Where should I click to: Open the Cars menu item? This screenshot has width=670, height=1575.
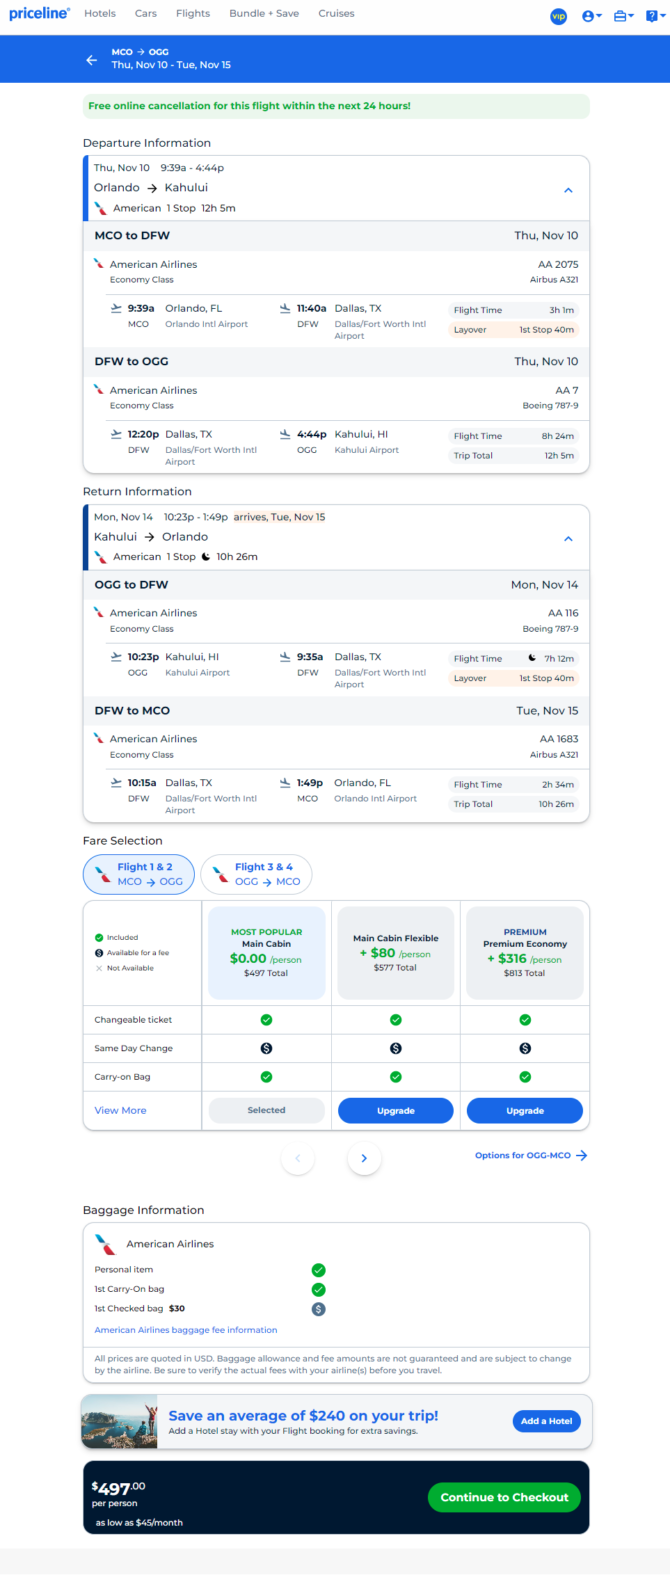(146, 14)
